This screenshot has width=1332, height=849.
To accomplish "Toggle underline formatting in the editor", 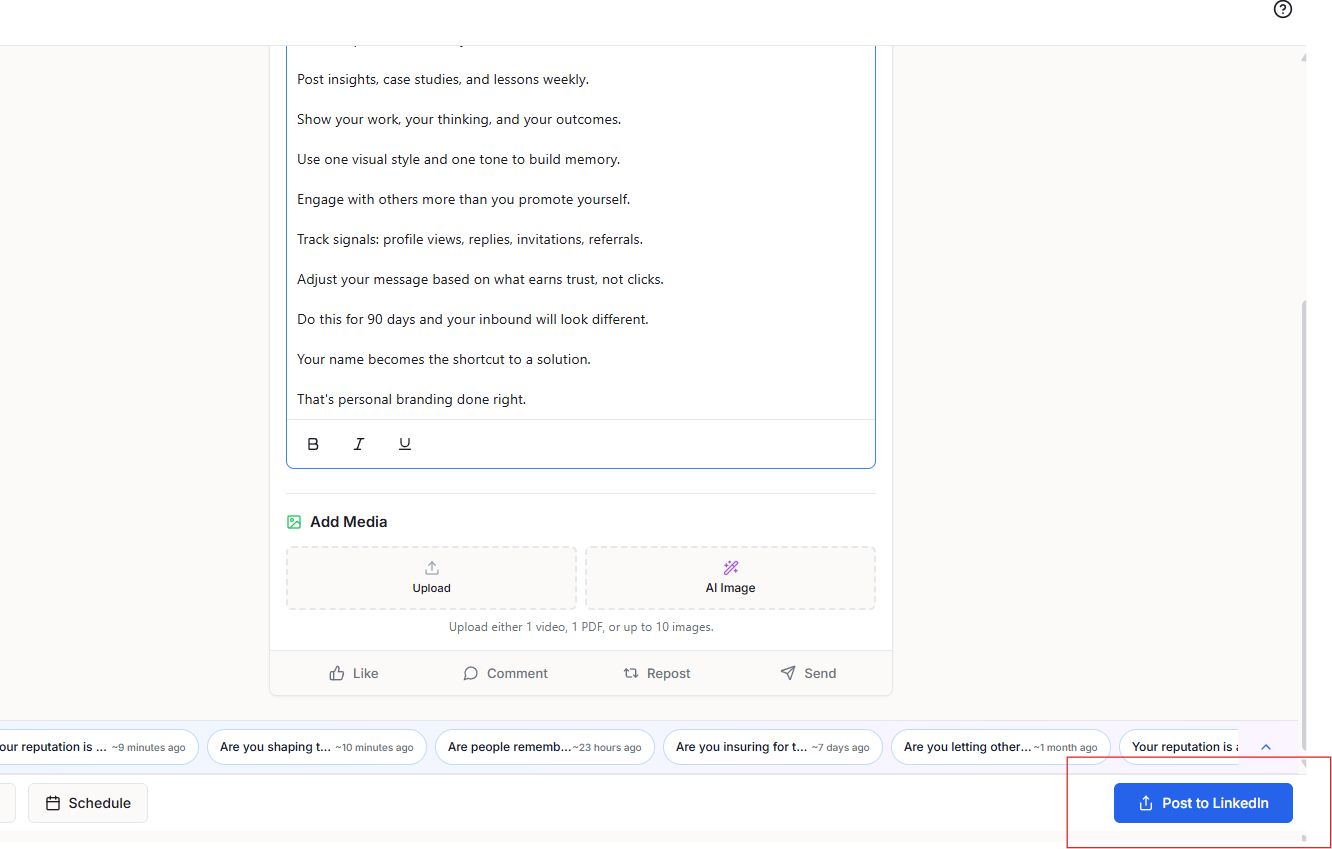I will pyautogui.click(x=405, y=444).
